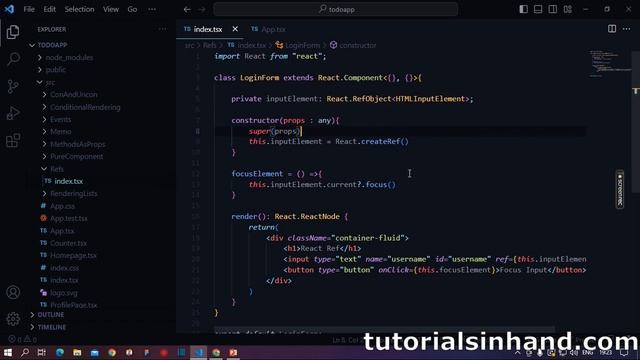Open the Manage gear icon
The height and width of the screenshot is (360, 640).
pyautogui.click(x=13, y=319)
